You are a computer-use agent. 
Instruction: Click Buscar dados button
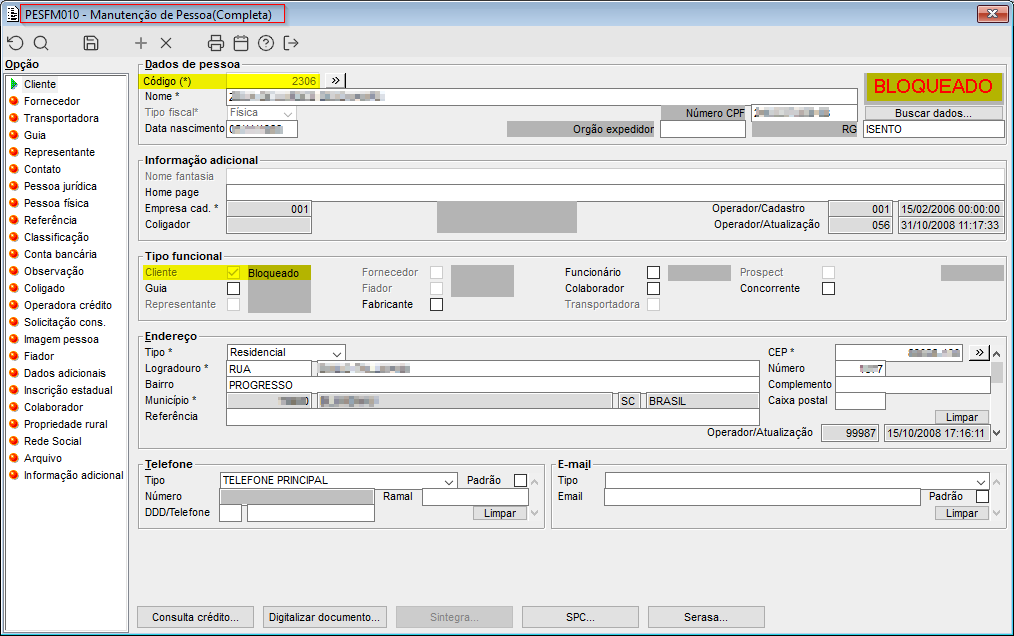coord(933,113)
